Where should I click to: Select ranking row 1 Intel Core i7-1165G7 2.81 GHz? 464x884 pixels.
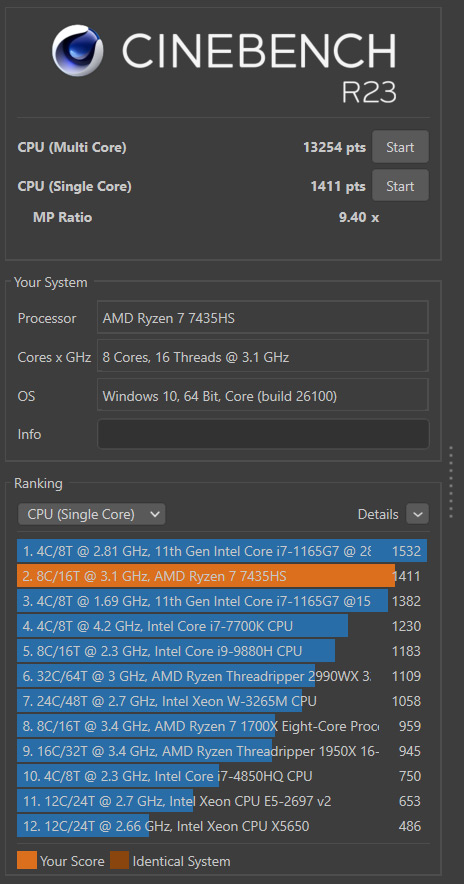[222, 551]
